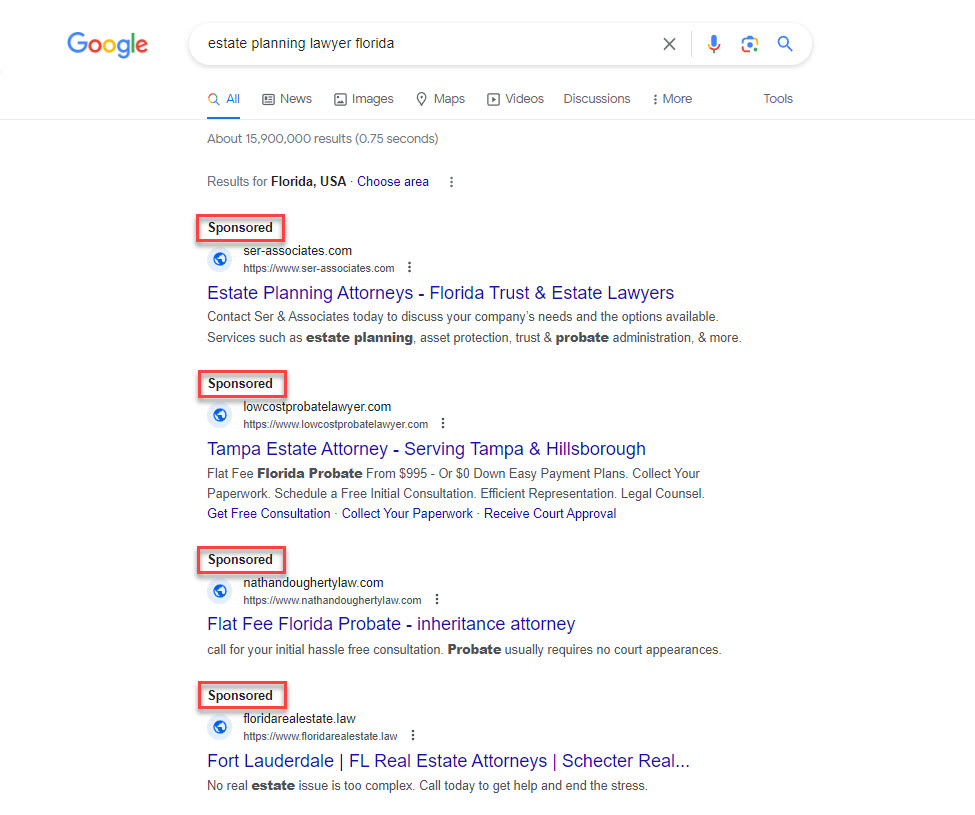Open Tampa Estate Attorney result title
Viewport: 975px width, 815px height.
(x=427, y=449)
